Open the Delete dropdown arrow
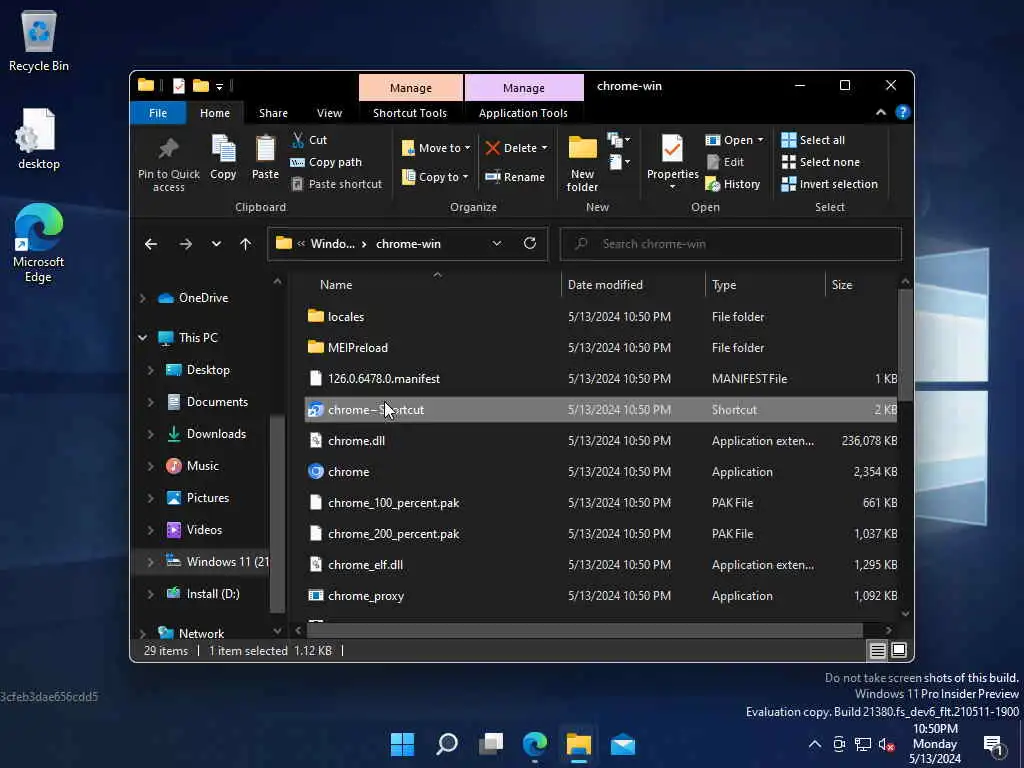This screenshot has height=768, width=1024. coord(545,148)
